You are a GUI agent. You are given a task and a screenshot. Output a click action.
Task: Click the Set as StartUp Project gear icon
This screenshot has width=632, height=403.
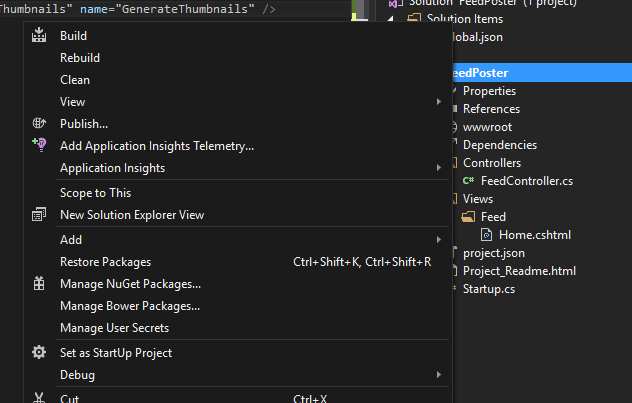[x=39, y=353]
